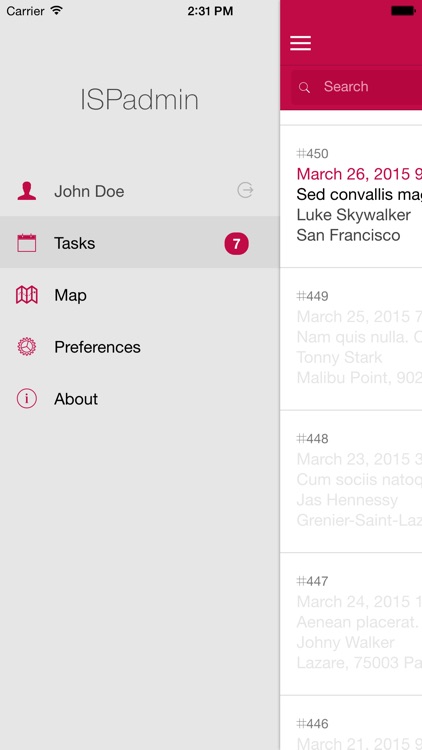
Task: Click the Aenean placerat description text
Action: pos(359,622)
